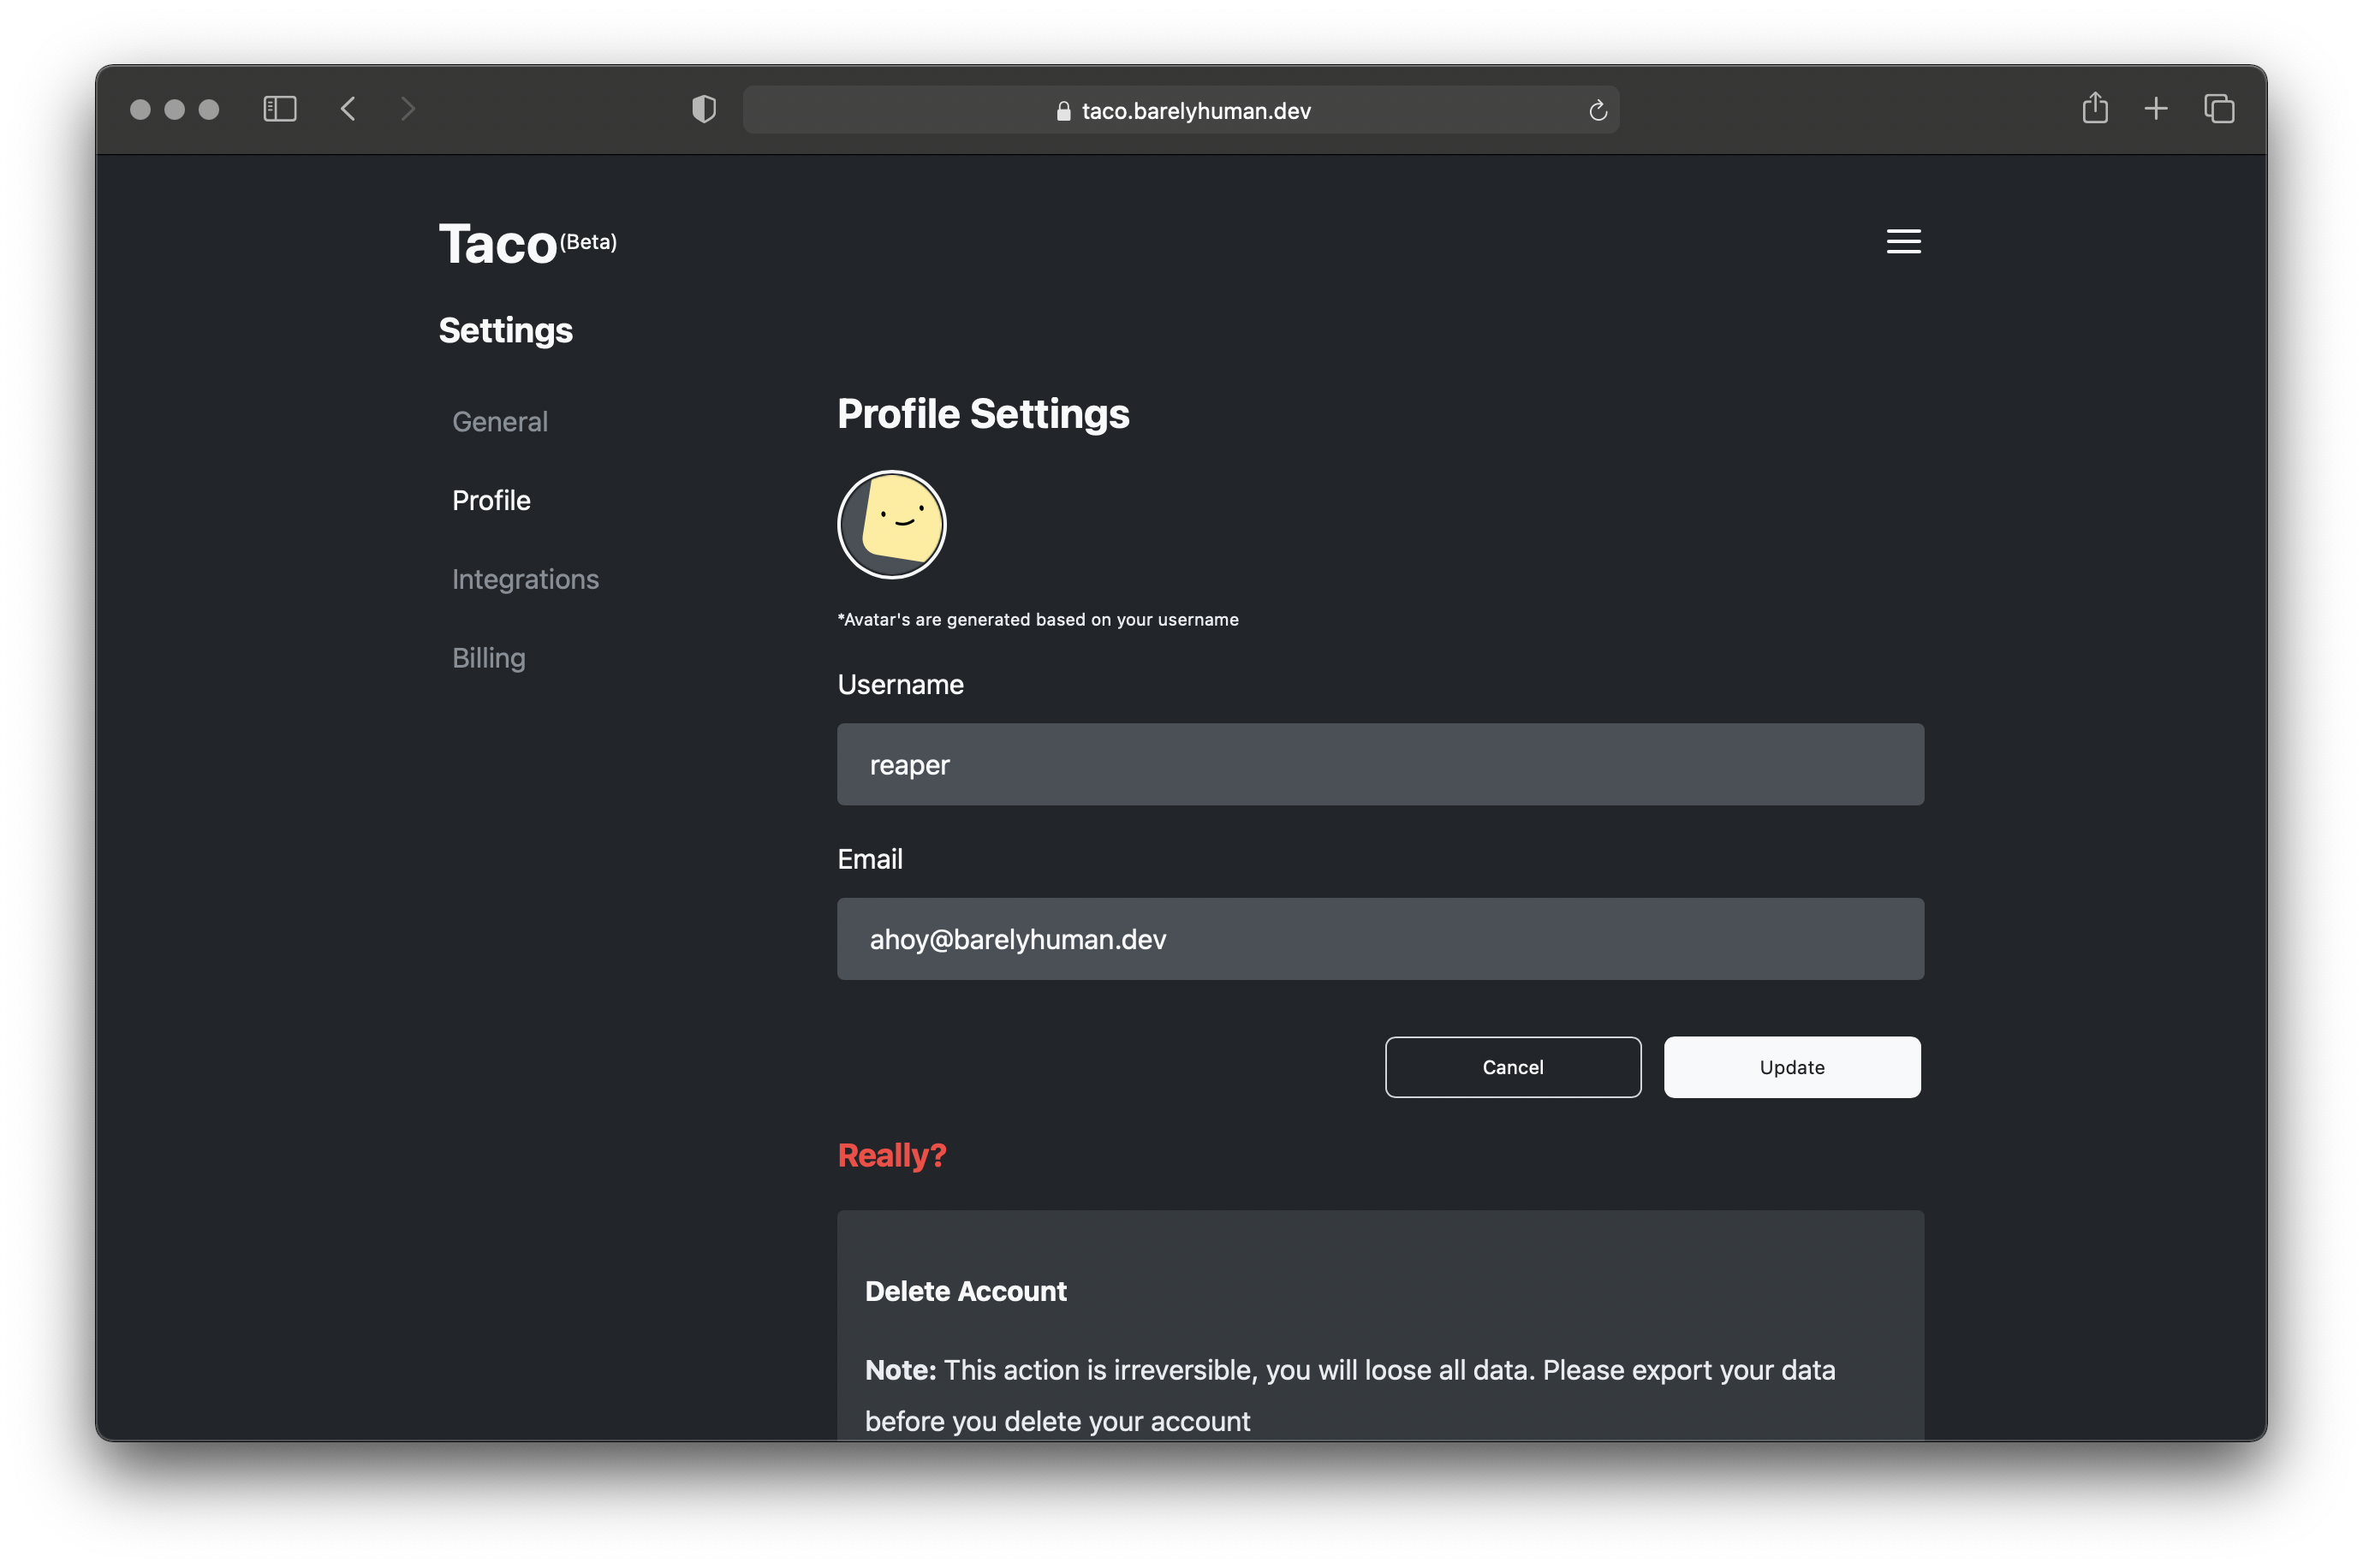Click the generated taco avatar image
2363x1568 pixels.
[891, 524]
